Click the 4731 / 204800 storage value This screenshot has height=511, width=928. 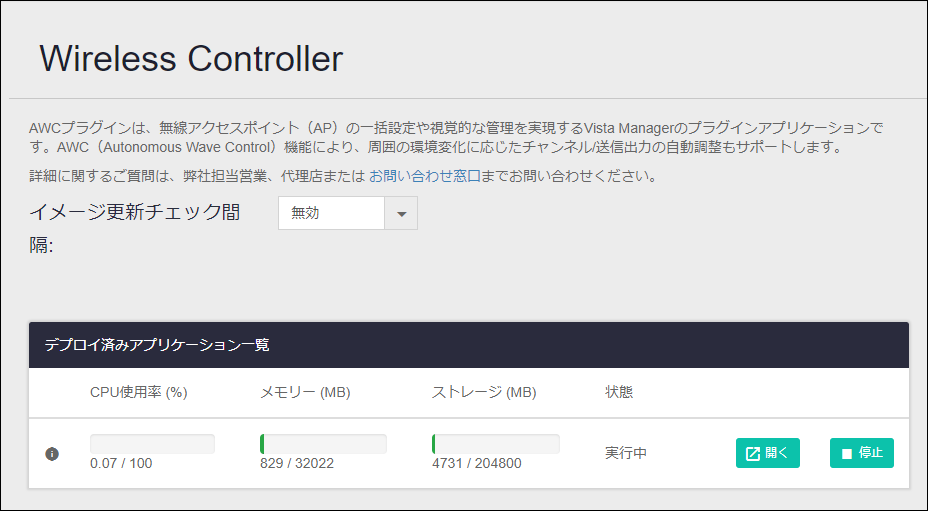(477, 463)
